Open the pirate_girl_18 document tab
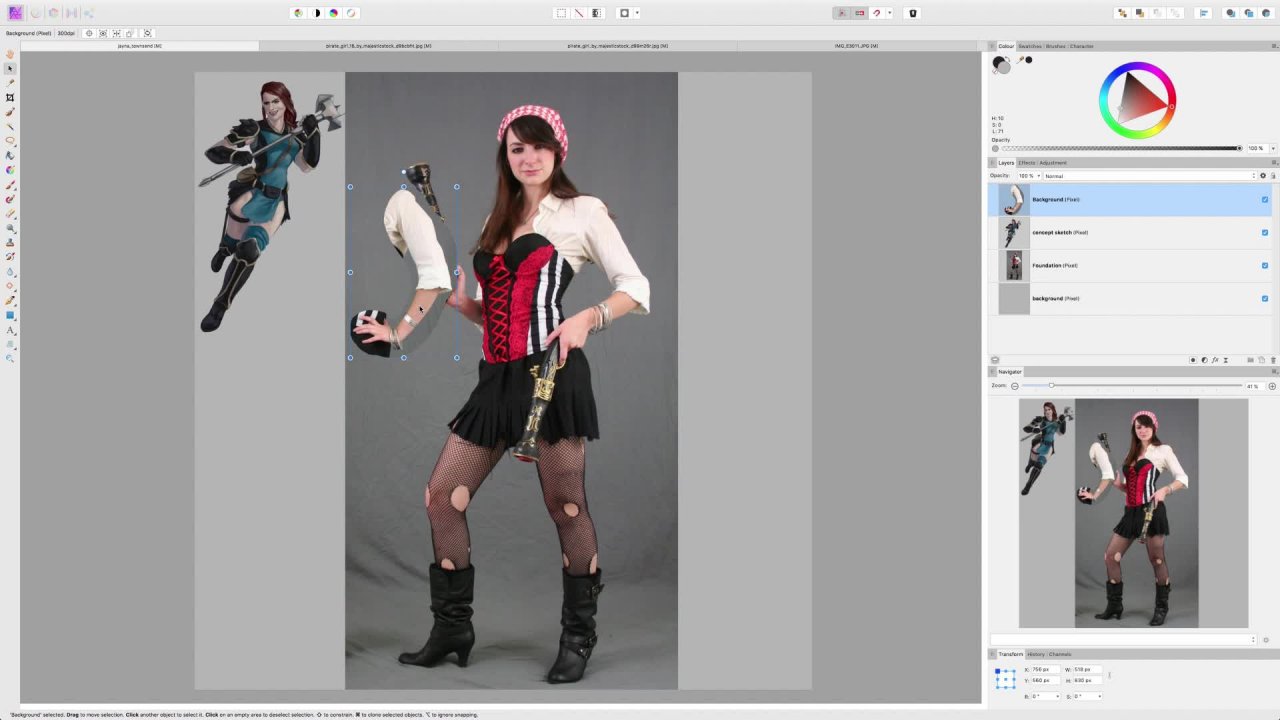 click(378, 46)
